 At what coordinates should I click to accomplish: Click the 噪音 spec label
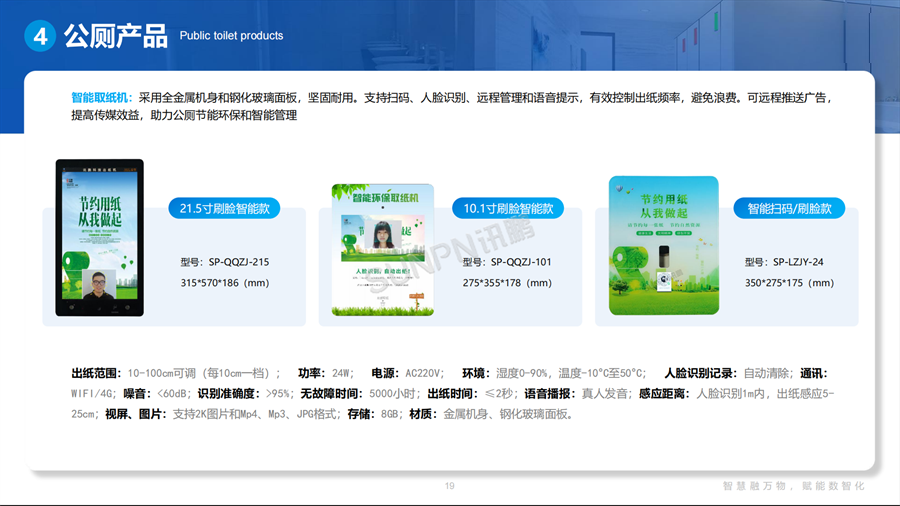click(x=138, y=394)
